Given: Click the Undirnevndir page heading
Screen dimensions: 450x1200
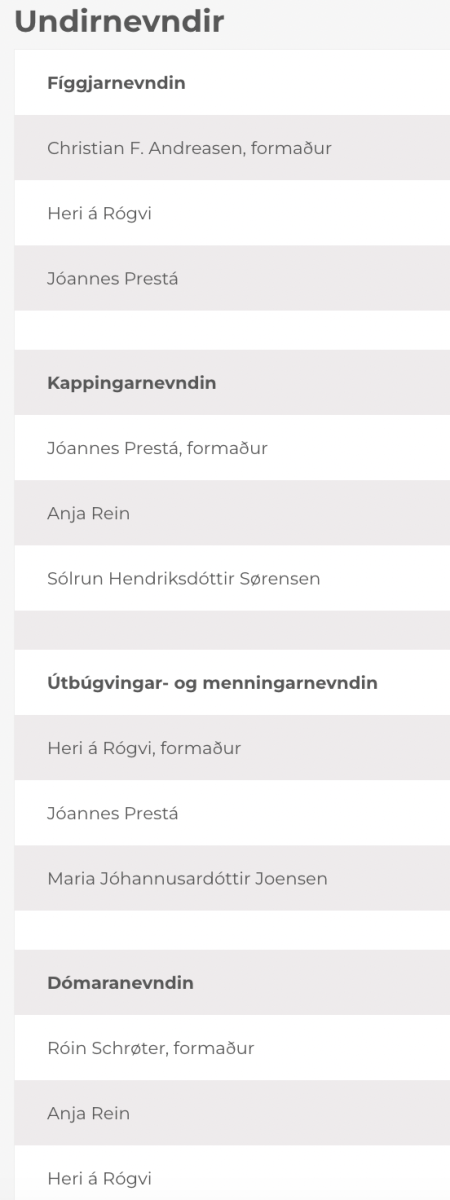Looking at the screenshot, I should (120, 21).
